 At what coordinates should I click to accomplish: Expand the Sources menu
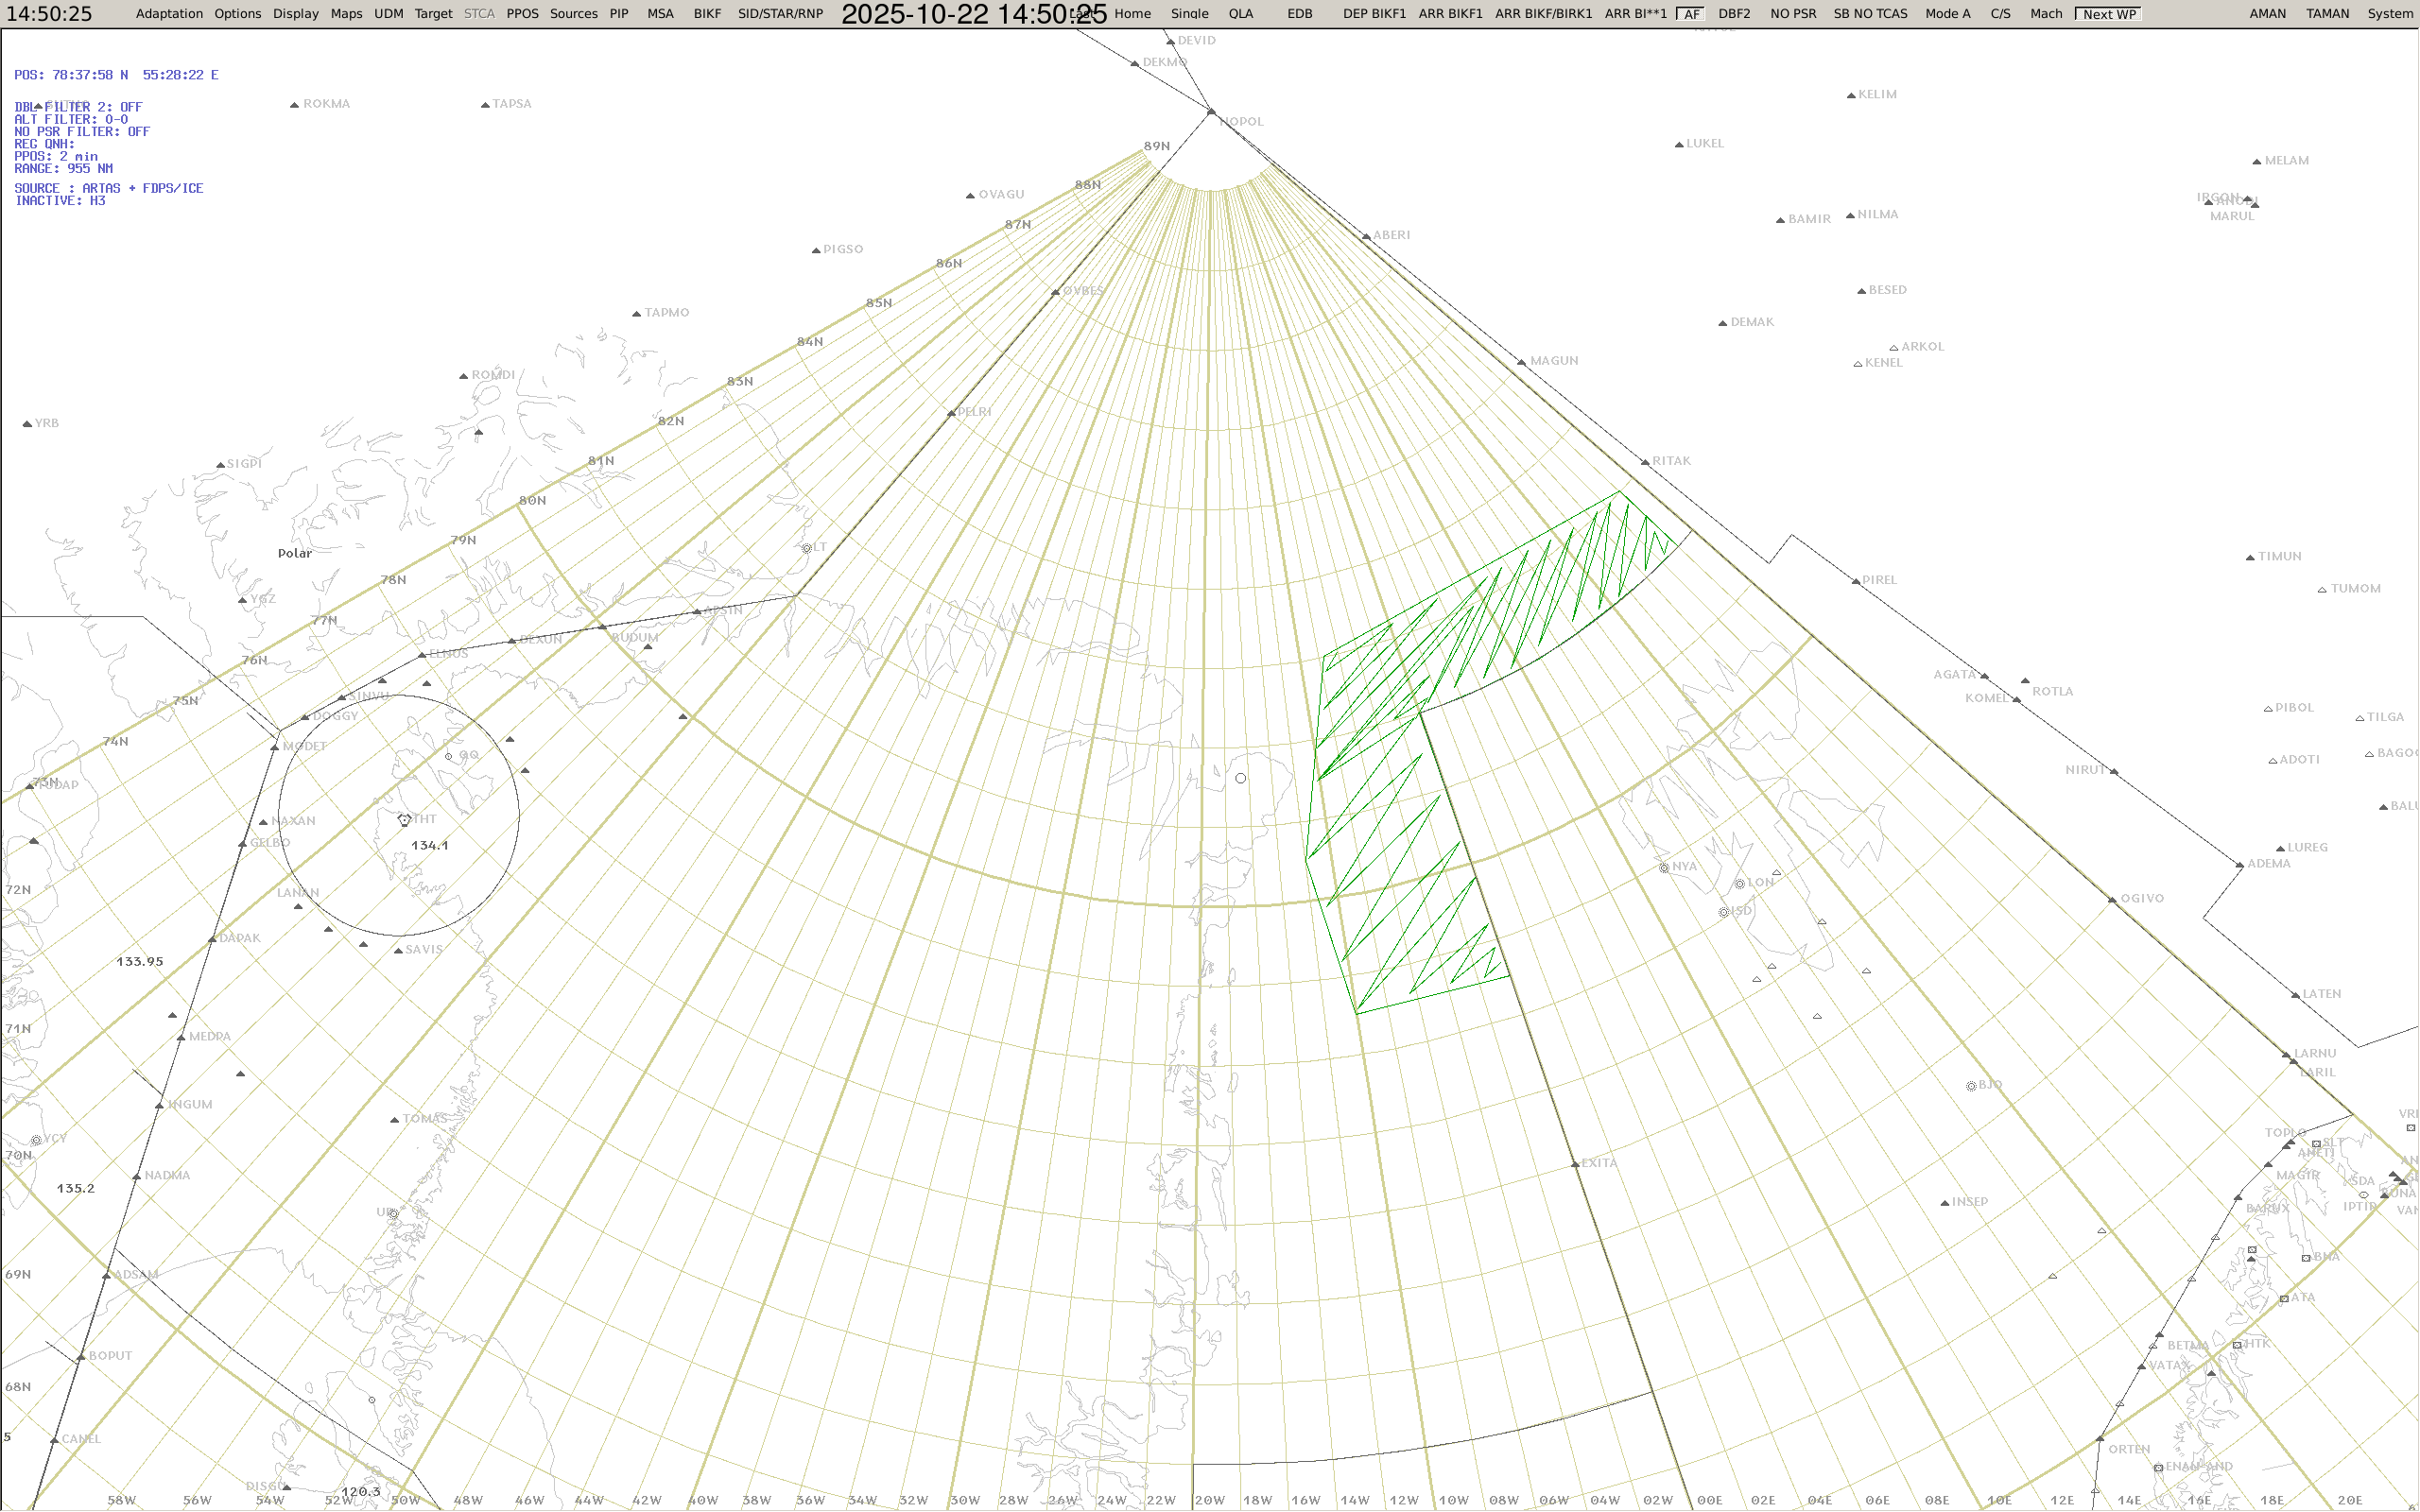coord(573,14)
